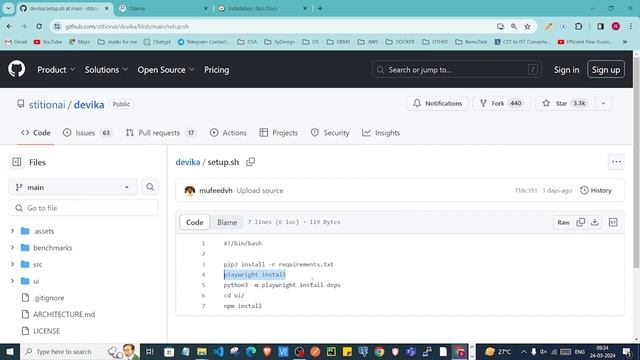Open the Projects tab

pos(279,133)
